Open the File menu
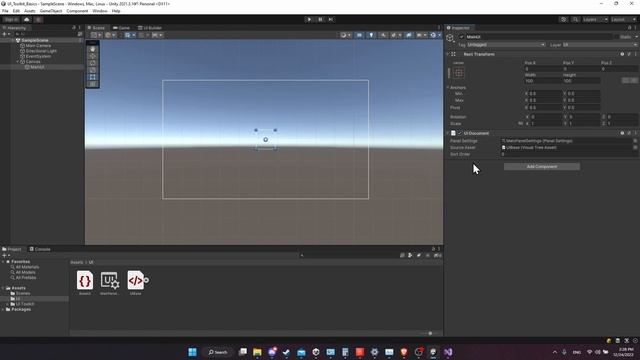Image resolution: width=640 pixels, height=360 pixels. tap(5, 11)
